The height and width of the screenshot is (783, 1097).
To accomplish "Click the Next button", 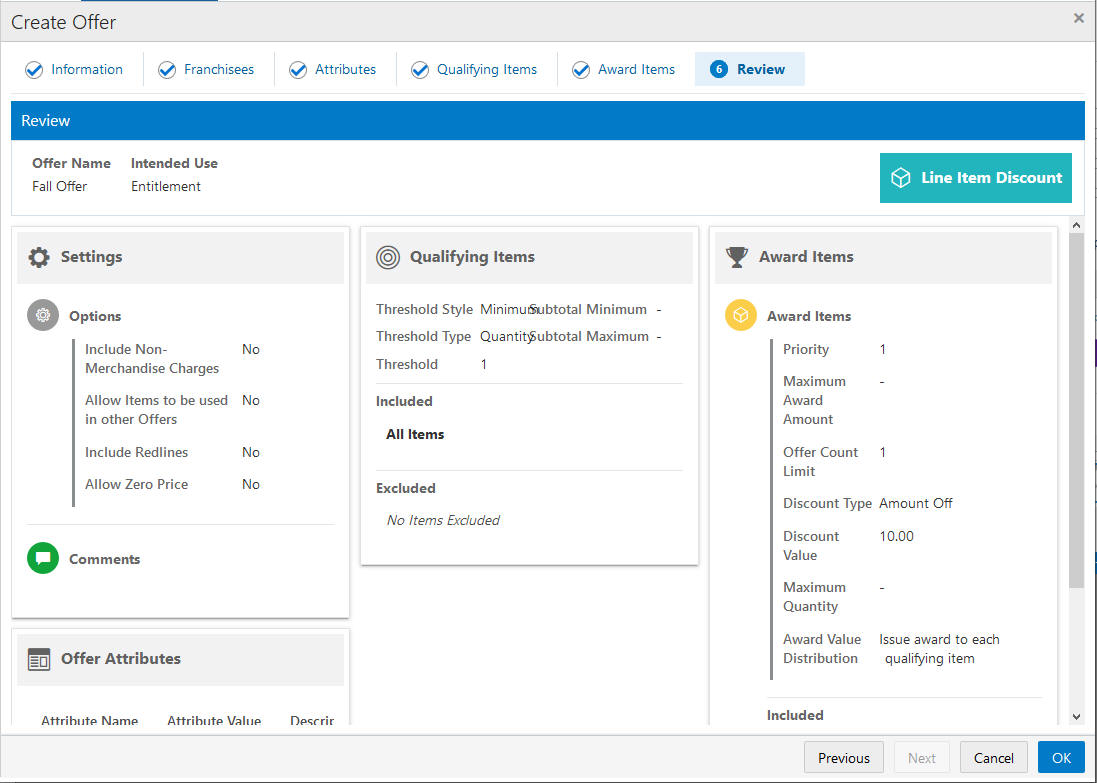I will point(921,758).
